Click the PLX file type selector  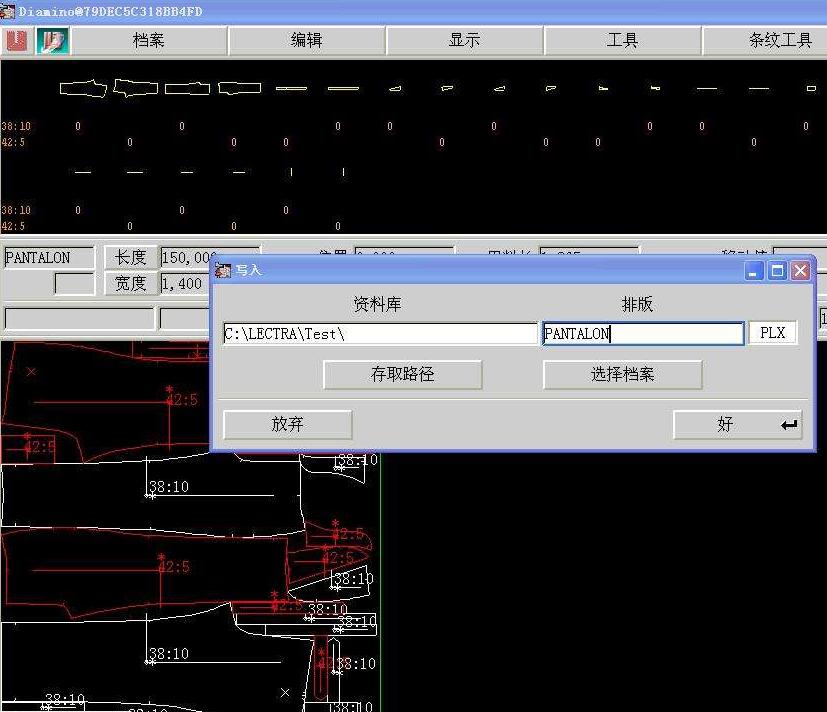772,333
